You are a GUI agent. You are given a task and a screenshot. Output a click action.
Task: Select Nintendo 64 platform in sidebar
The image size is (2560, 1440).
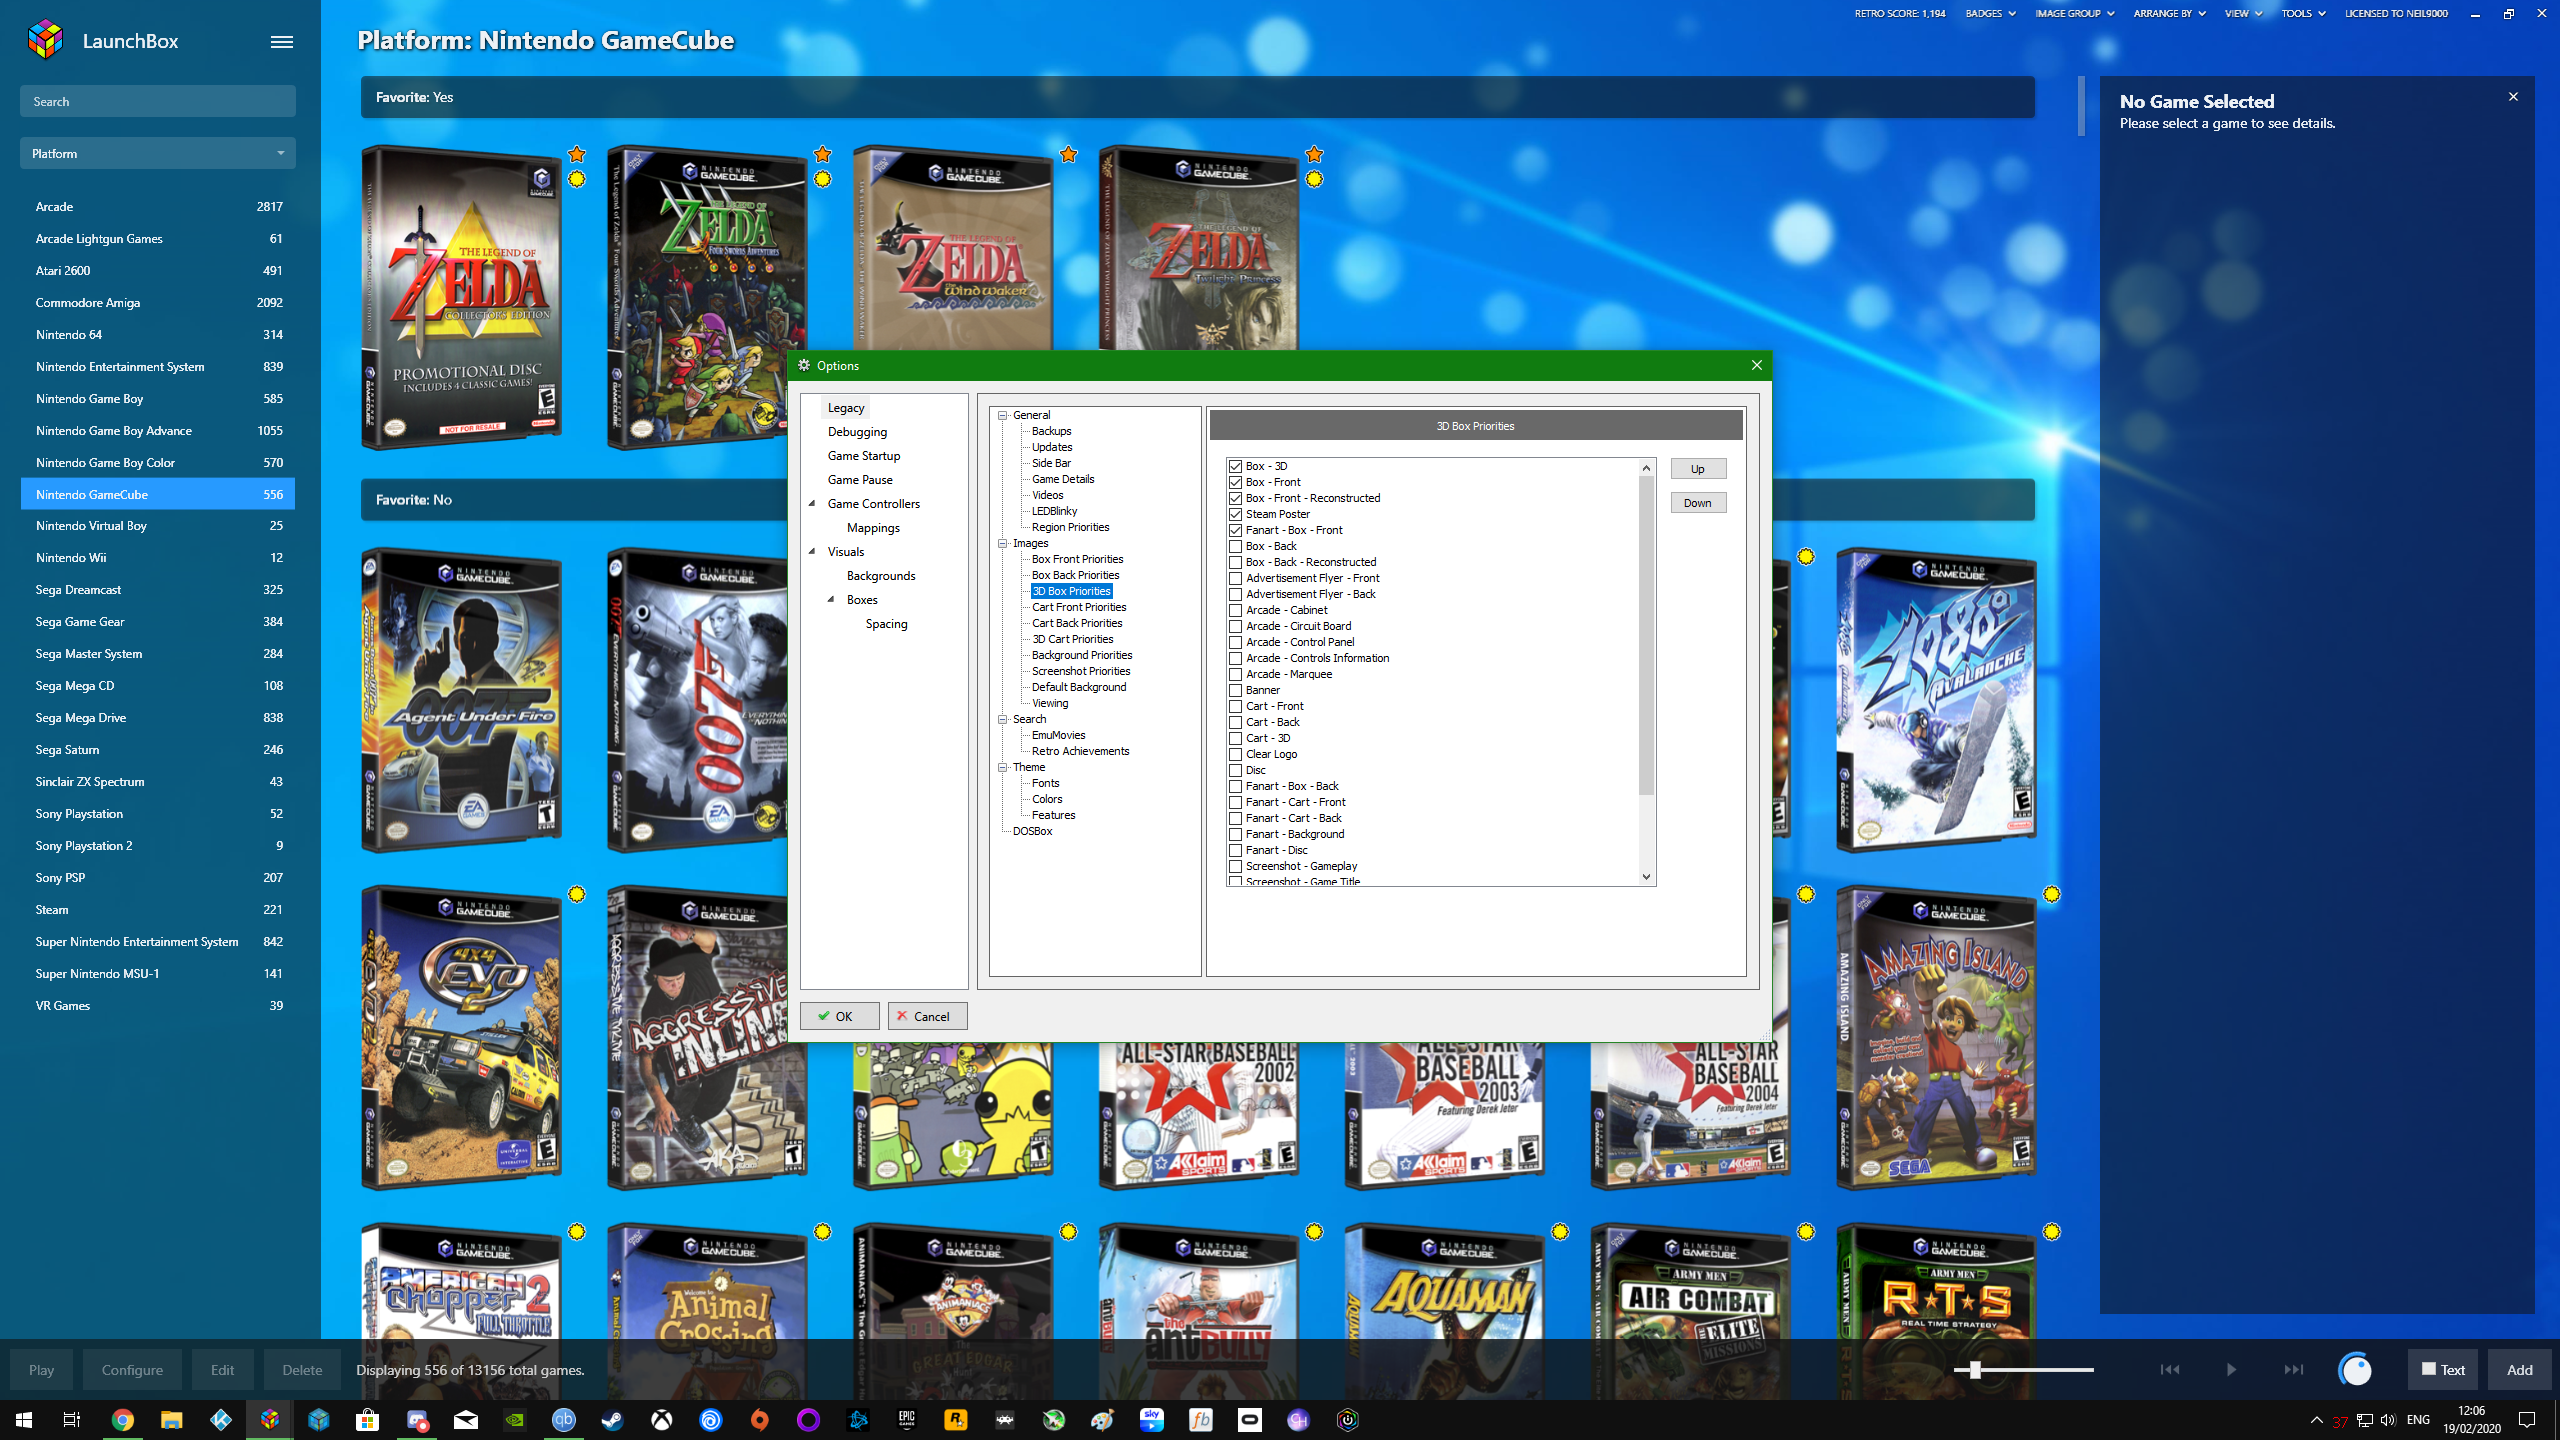point(158,334)
